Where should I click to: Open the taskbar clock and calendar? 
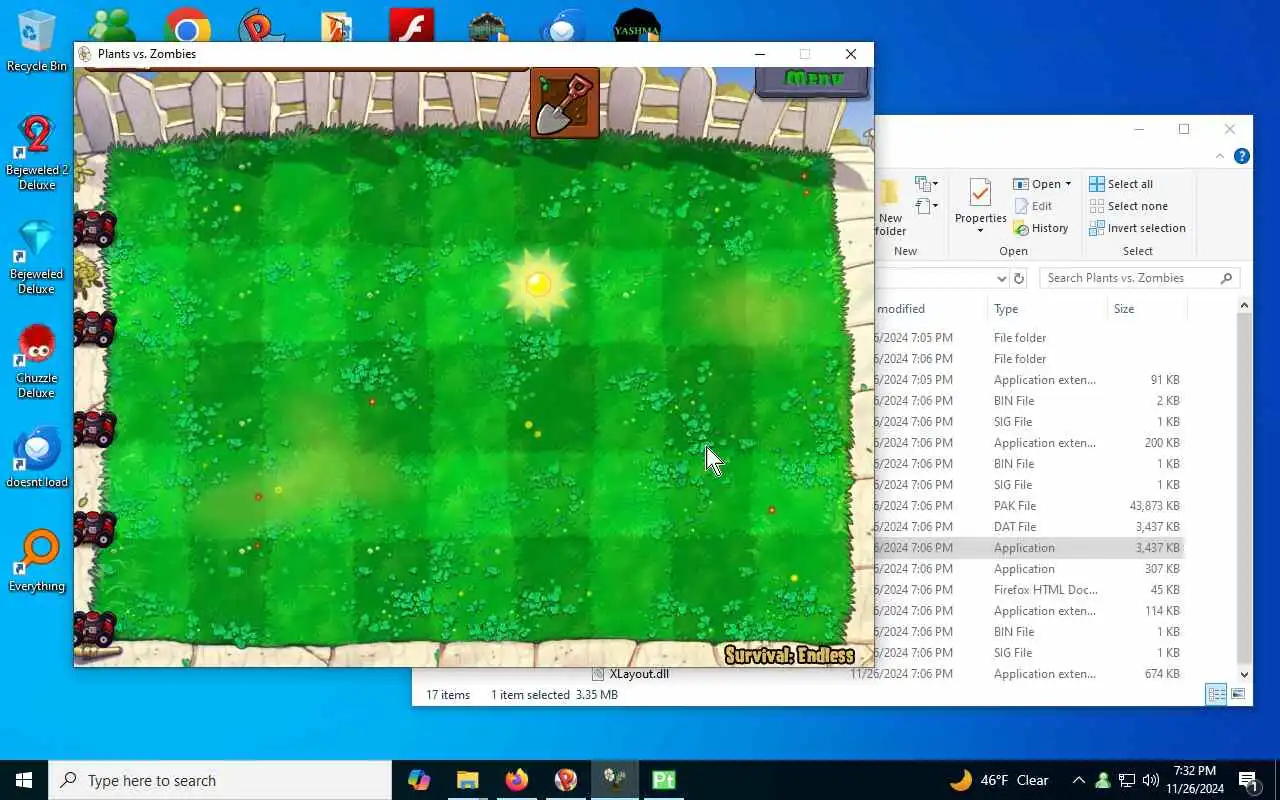(x=1194, y=780)
